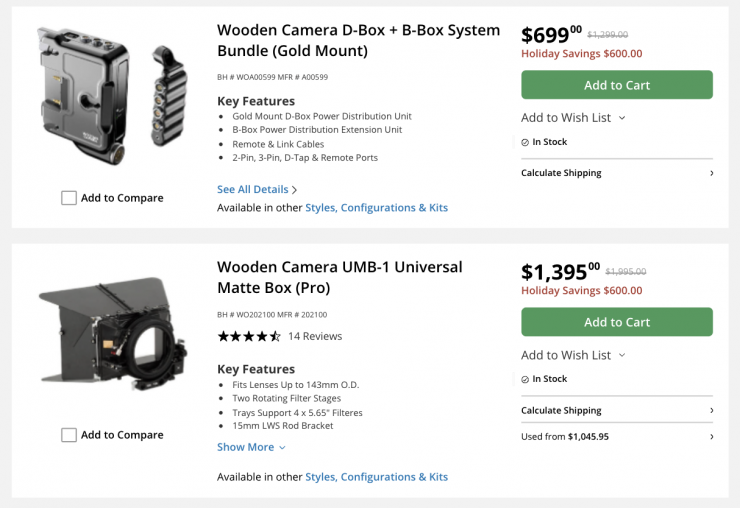
Task: Open See All Details for D-Box bundle
Action: point(257,189)
